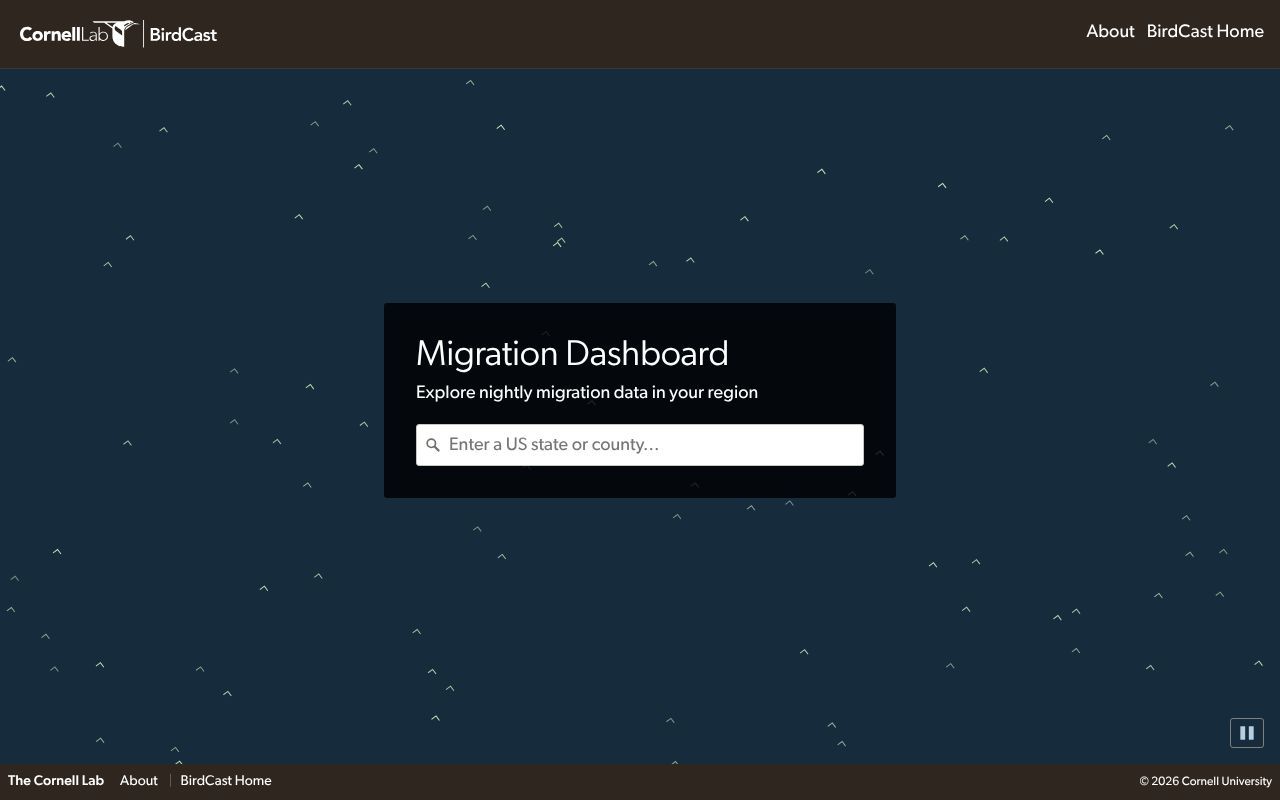Go to BirdCast Home in top navigation
This screenshot has height=800, width=1280.
coord(1205,31)
